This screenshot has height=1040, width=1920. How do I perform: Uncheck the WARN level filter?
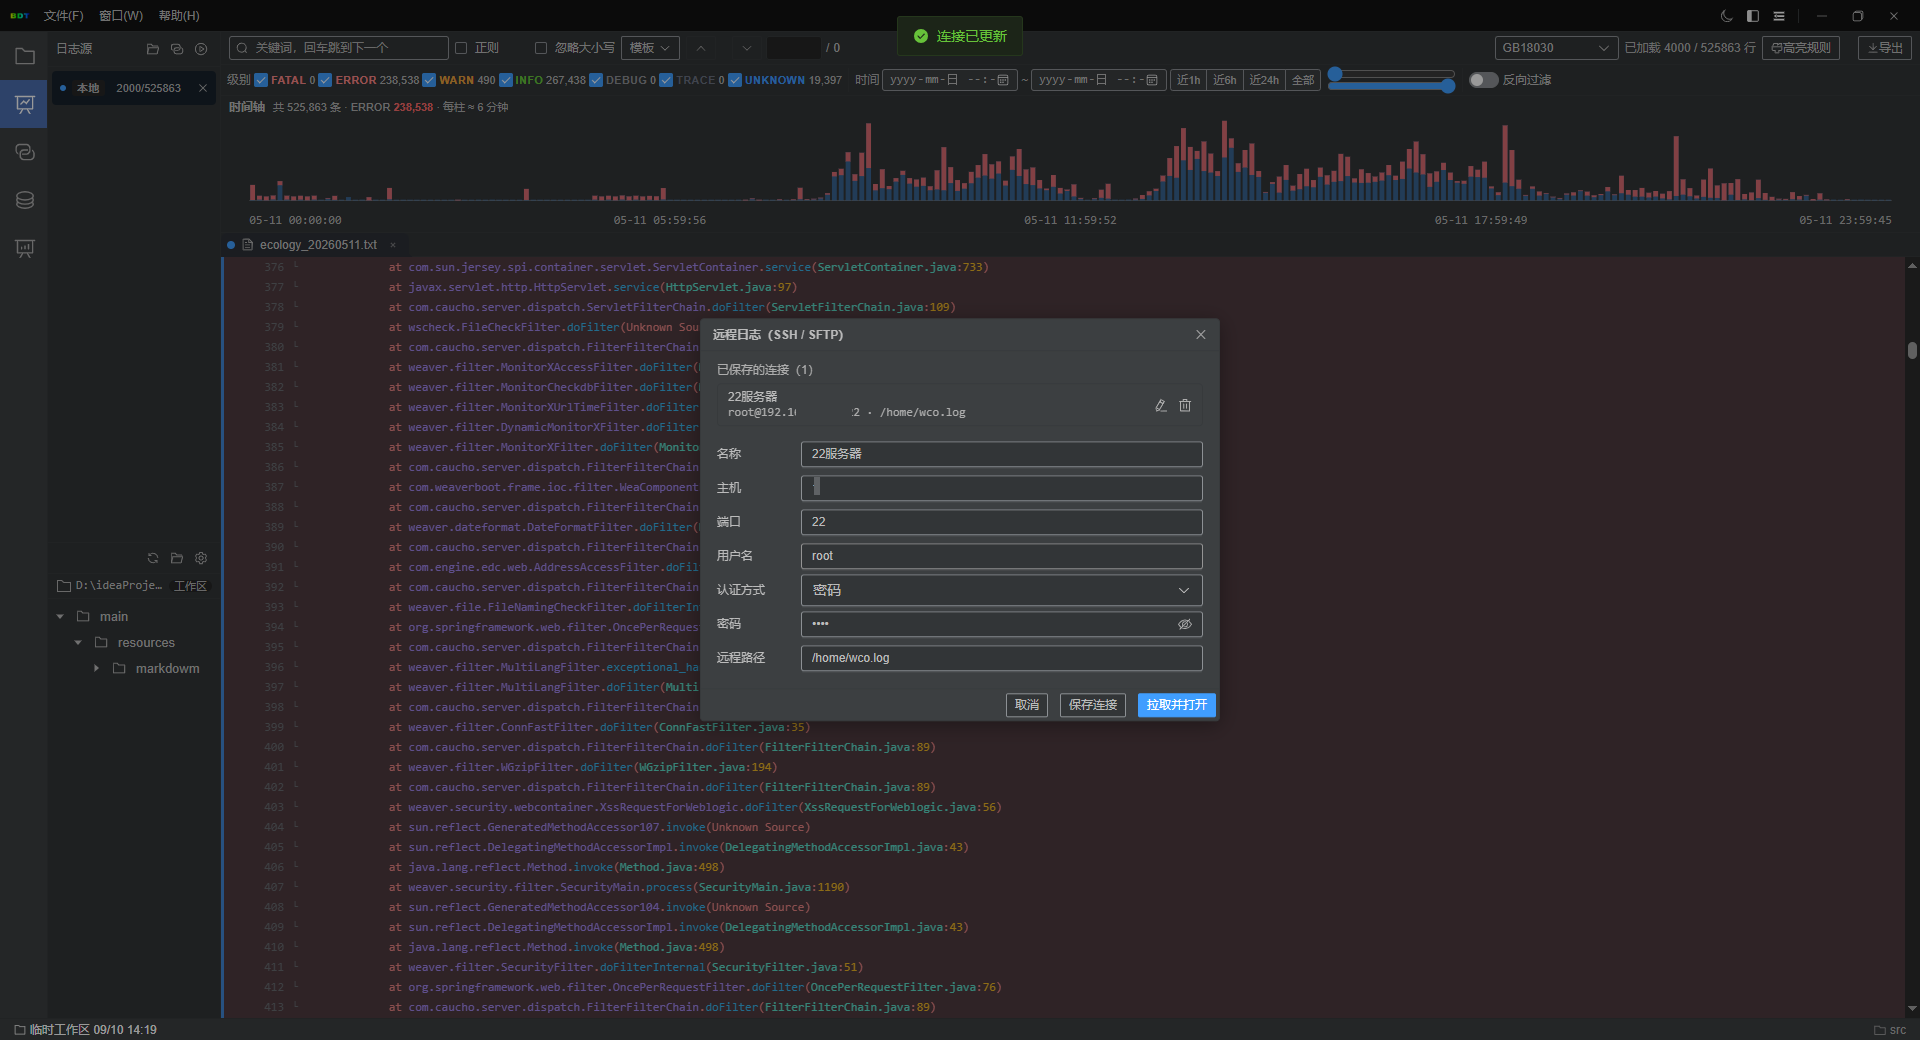point(429,80)
